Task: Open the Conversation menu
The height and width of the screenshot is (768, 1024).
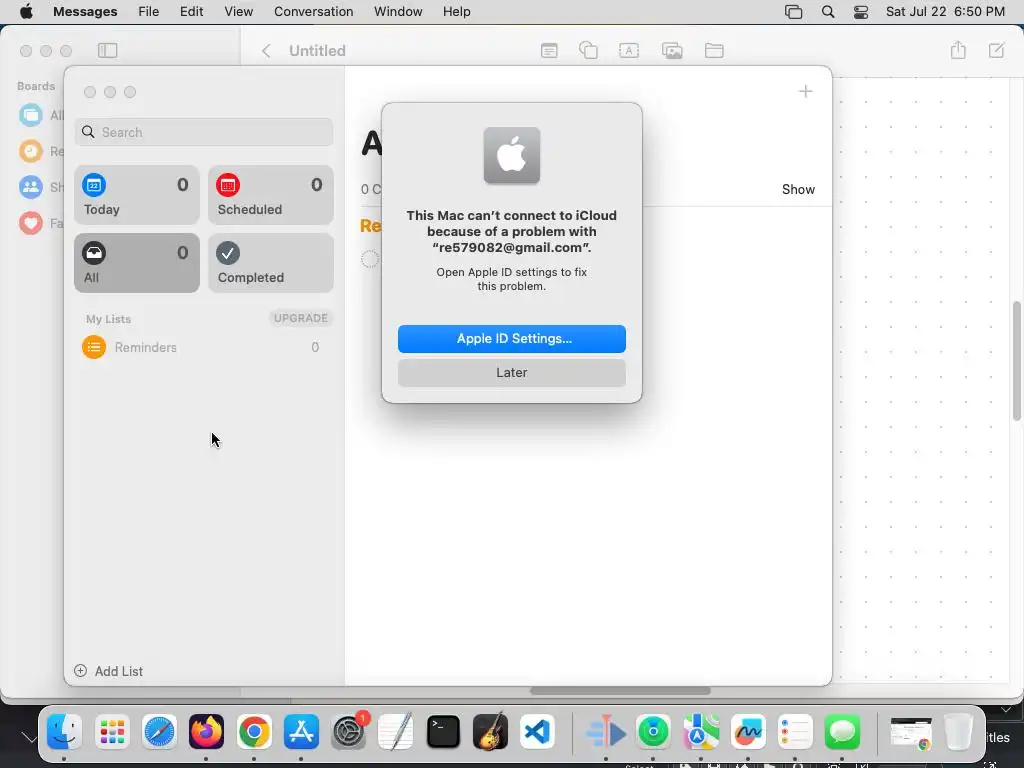Action: coord(313,12)
